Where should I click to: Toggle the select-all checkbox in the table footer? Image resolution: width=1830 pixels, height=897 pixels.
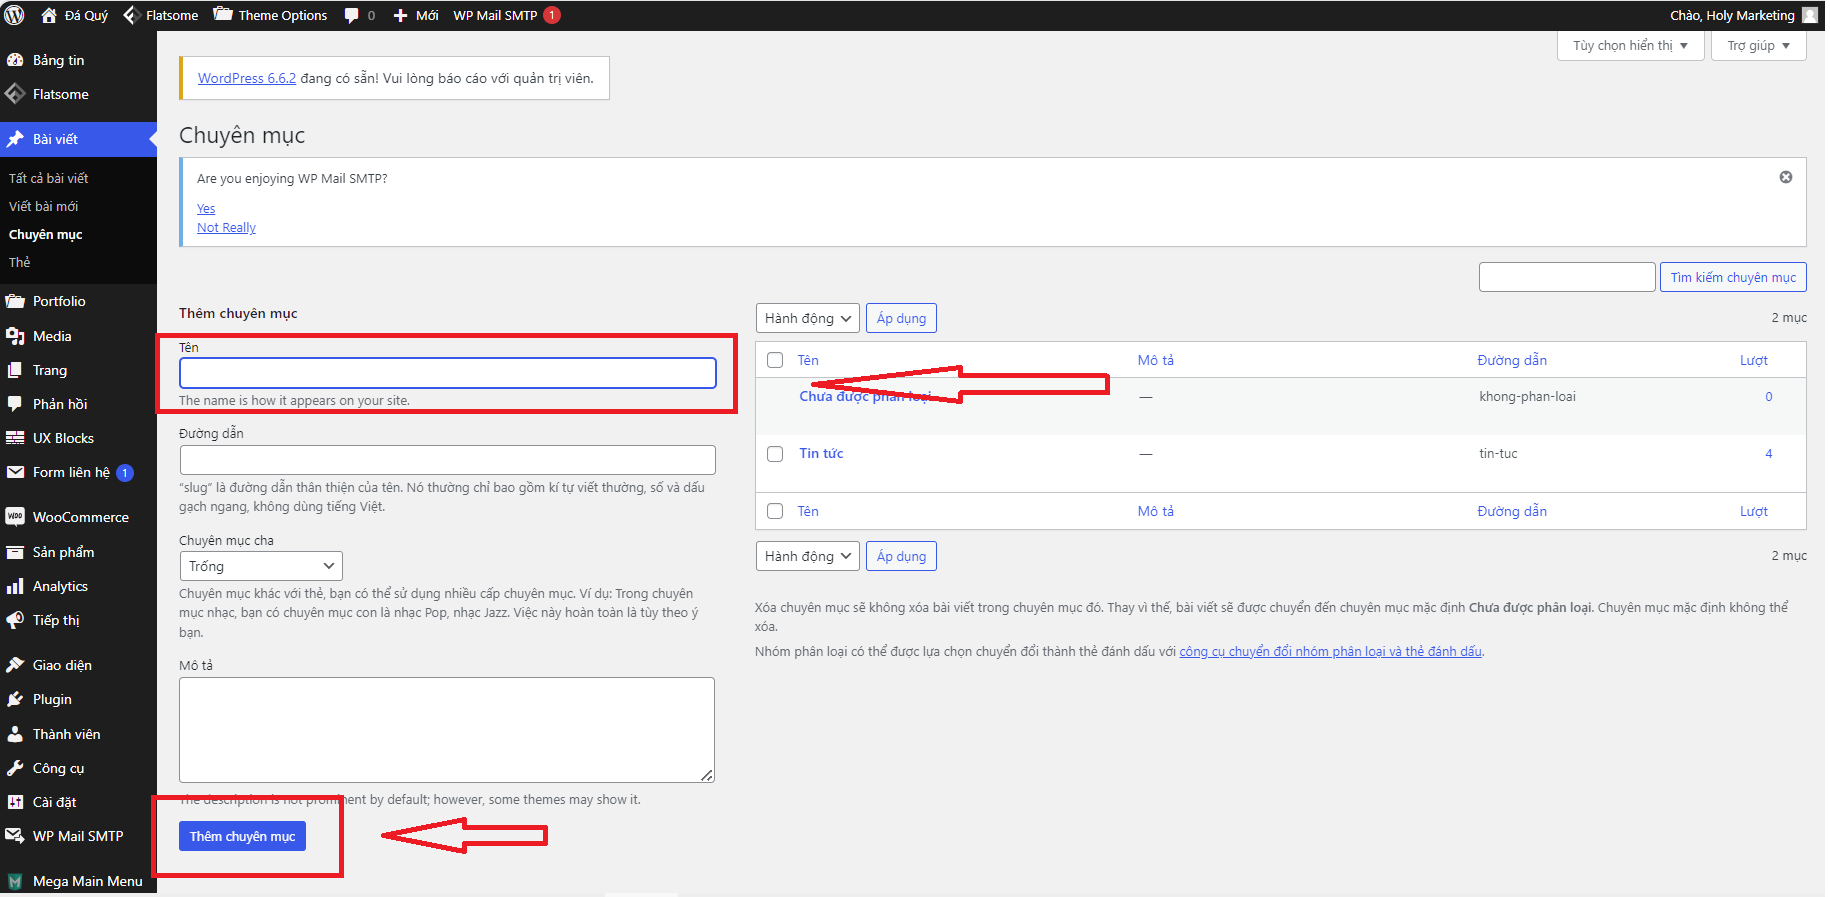(775, 511)
